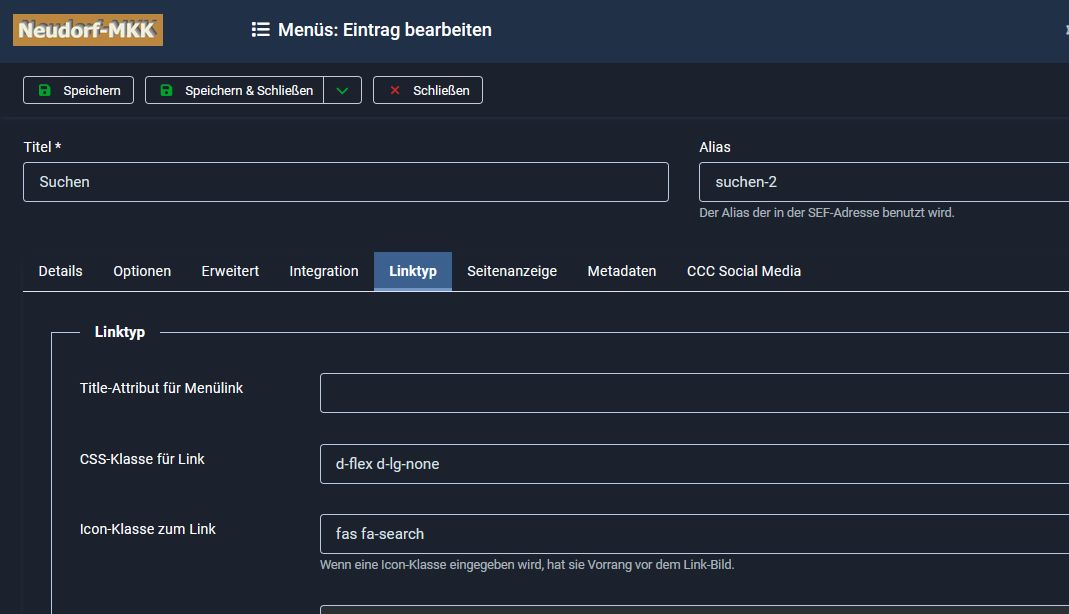Show the Metadaten tab
Viewport: 1069px width, 614px height.
coord(622,271)
